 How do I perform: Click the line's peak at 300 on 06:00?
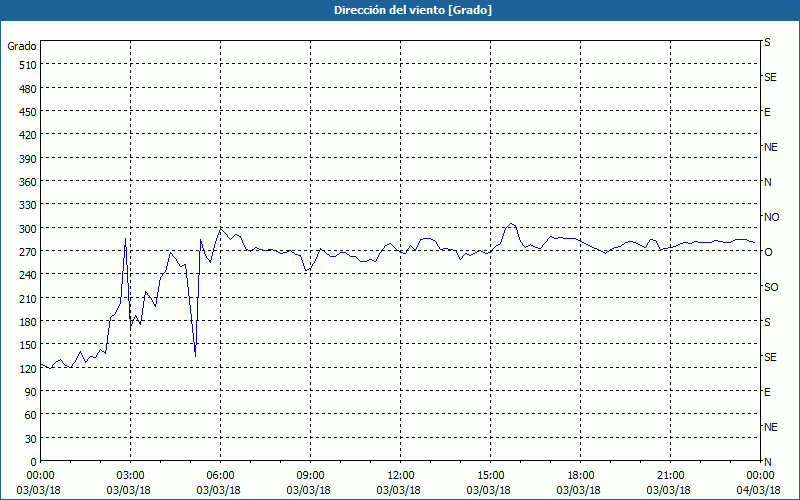220,229
